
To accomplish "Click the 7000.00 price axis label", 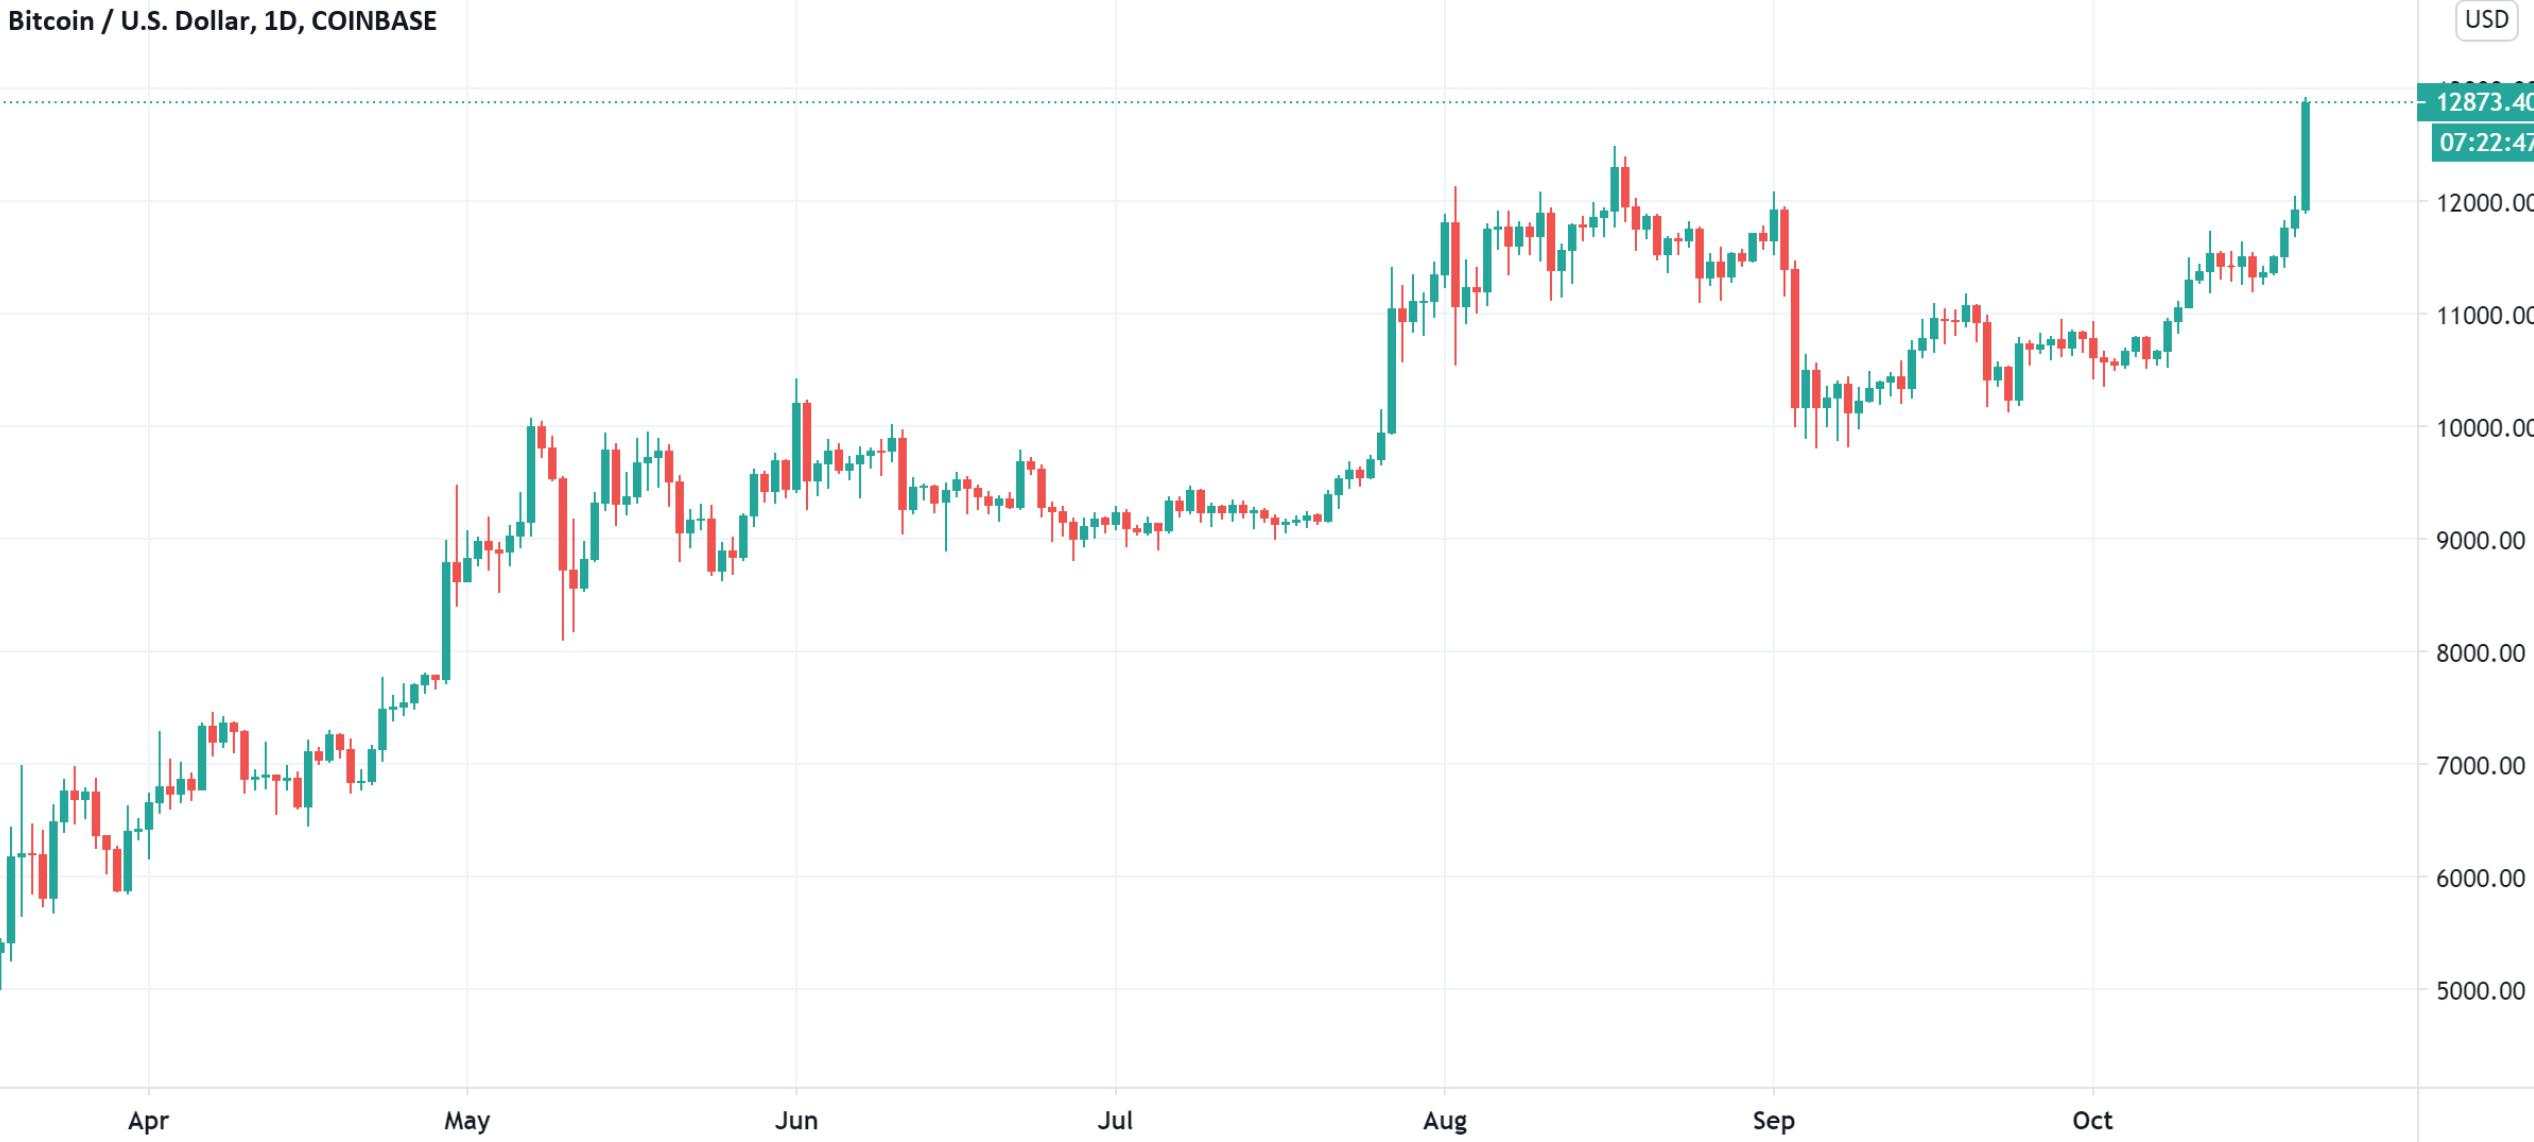I will pyautogui.click(x=2480, y=766).
